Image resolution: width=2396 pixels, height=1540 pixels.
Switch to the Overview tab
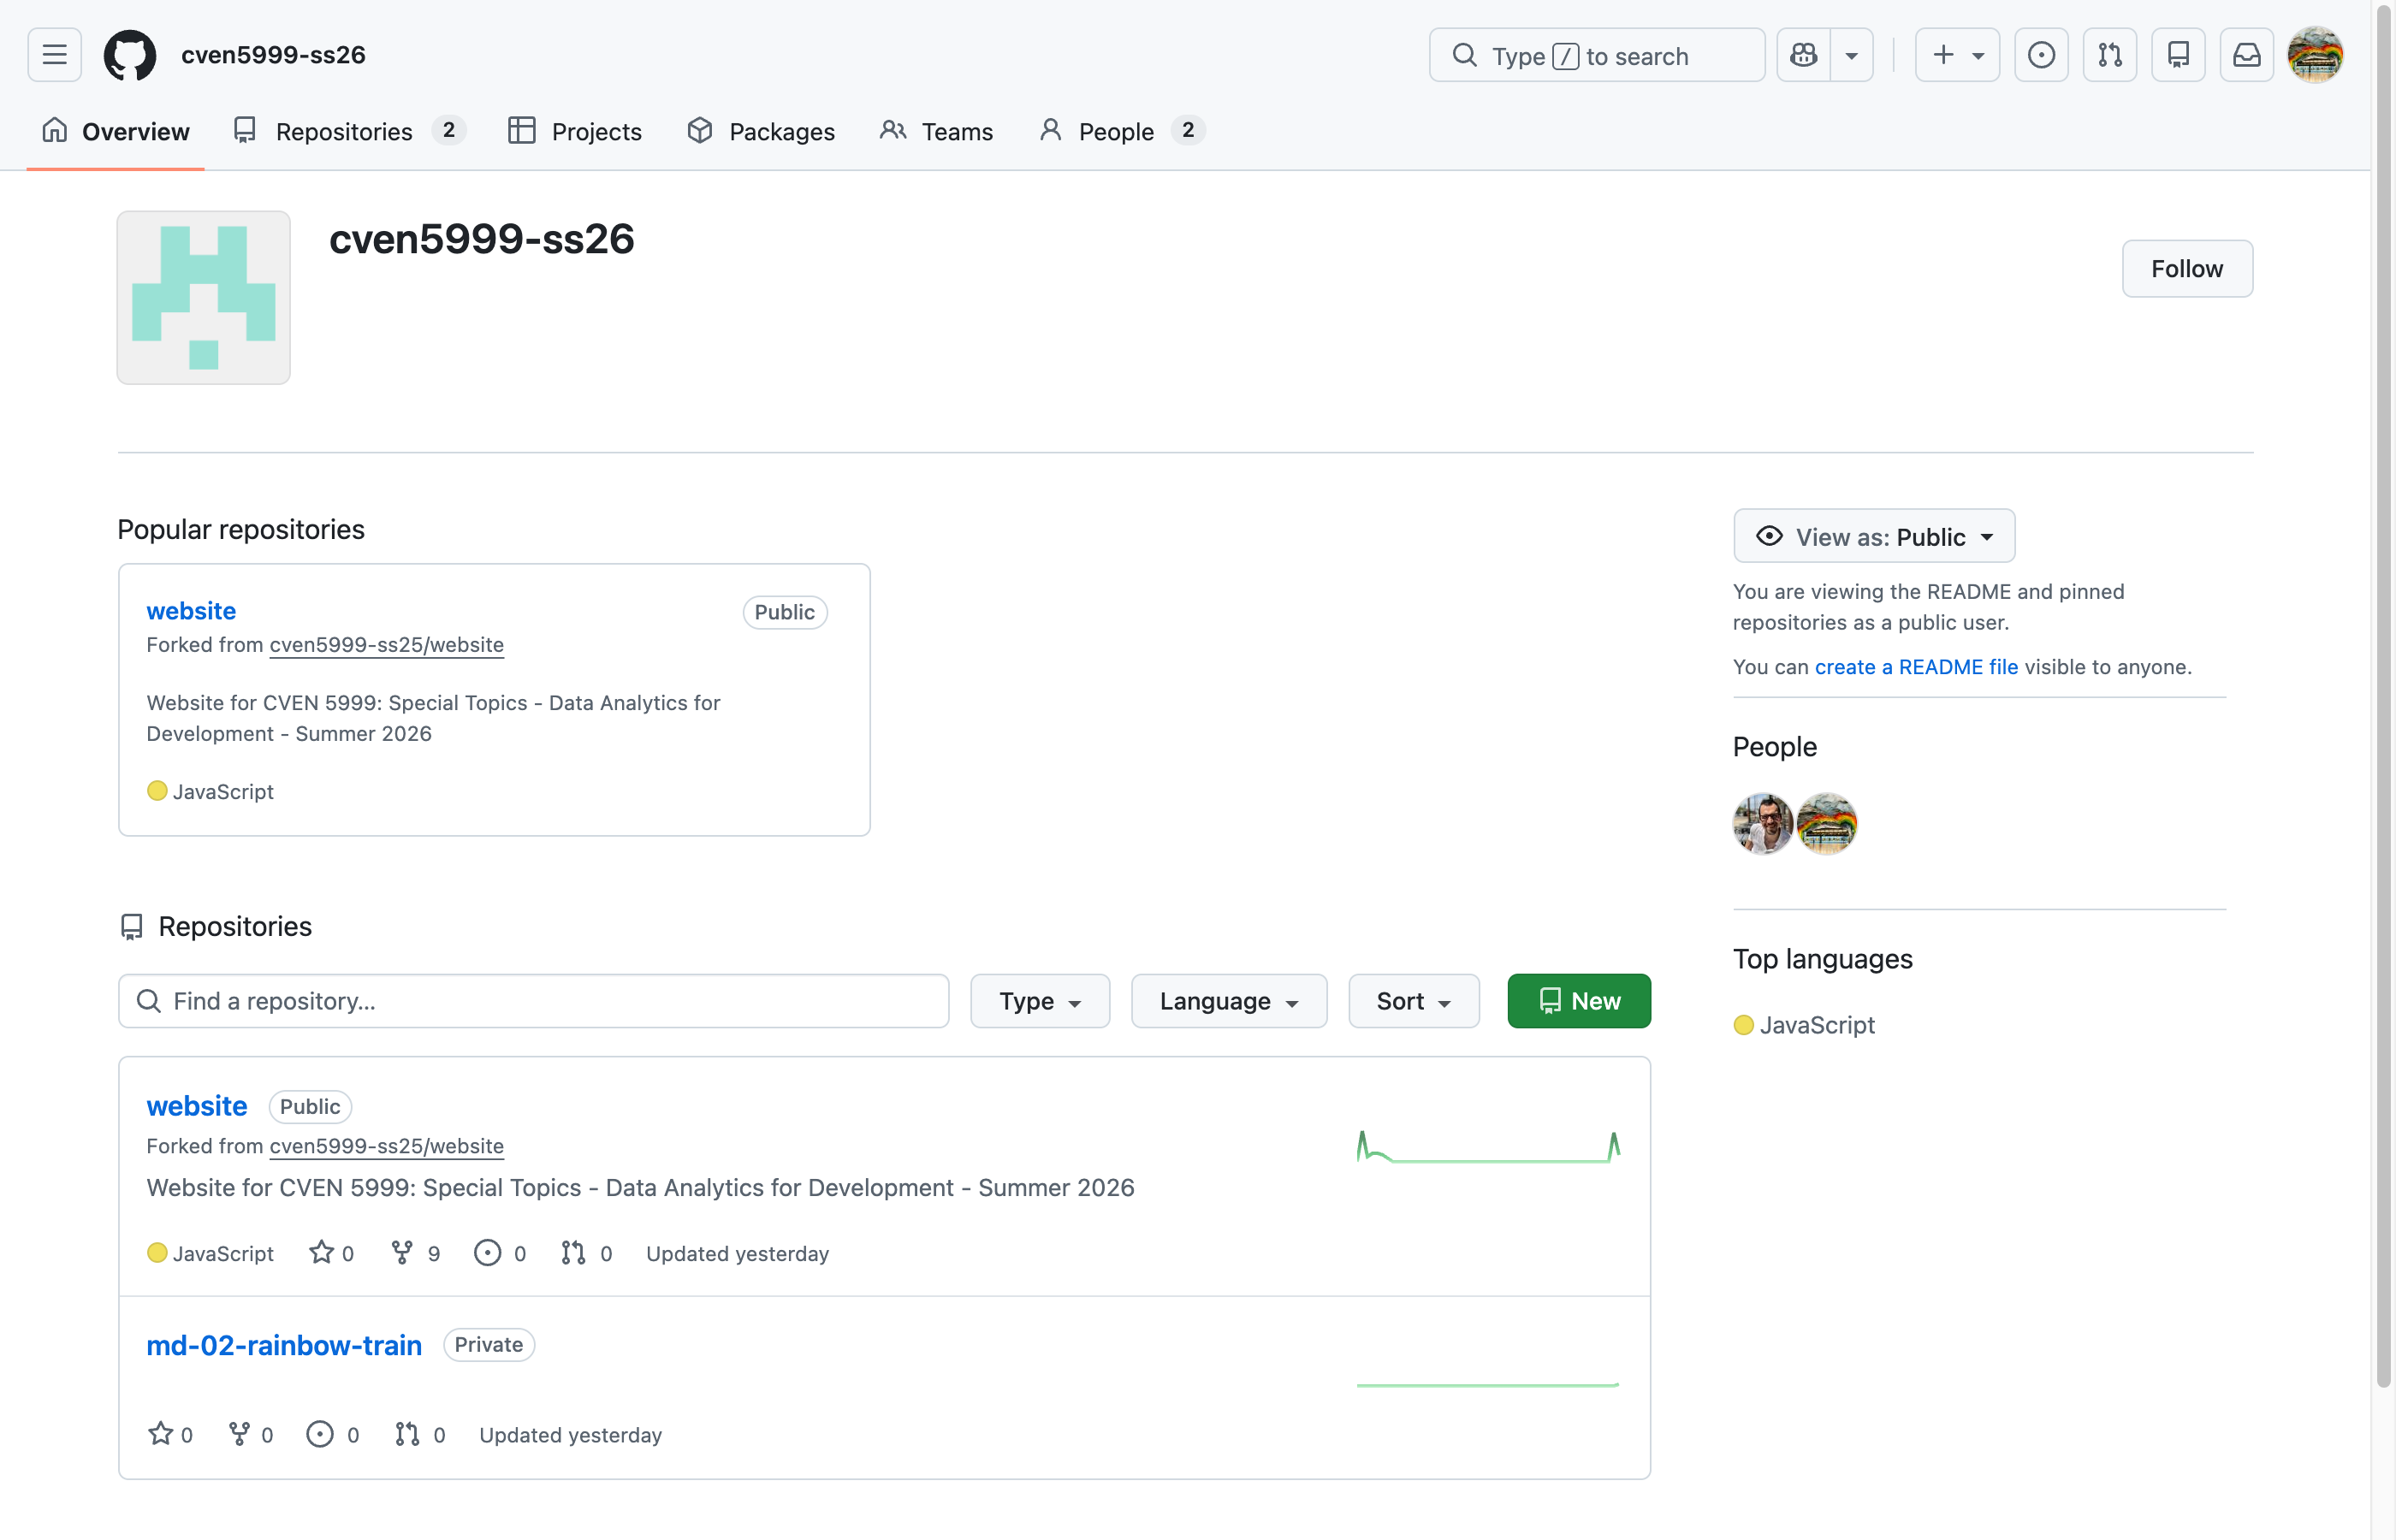[116, 132]
